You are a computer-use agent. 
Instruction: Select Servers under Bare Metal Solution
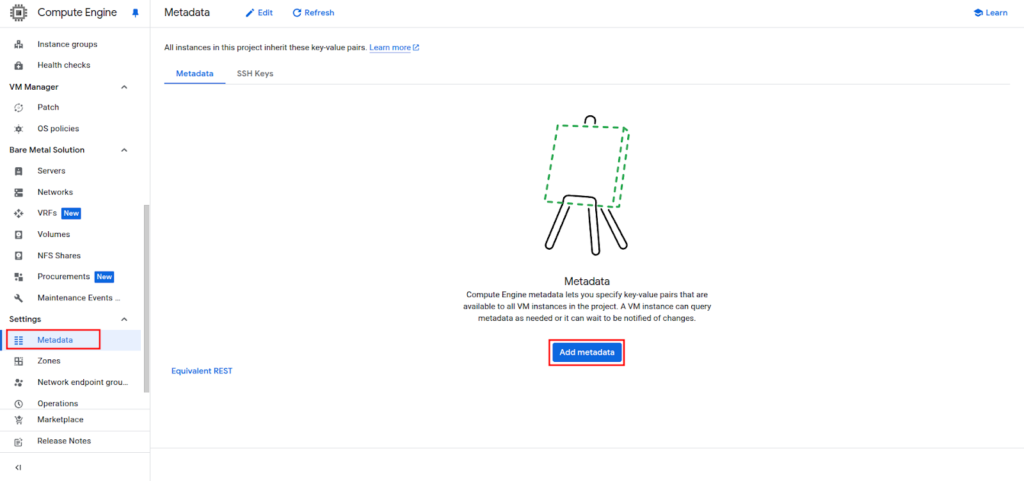(x=52, y=171)
